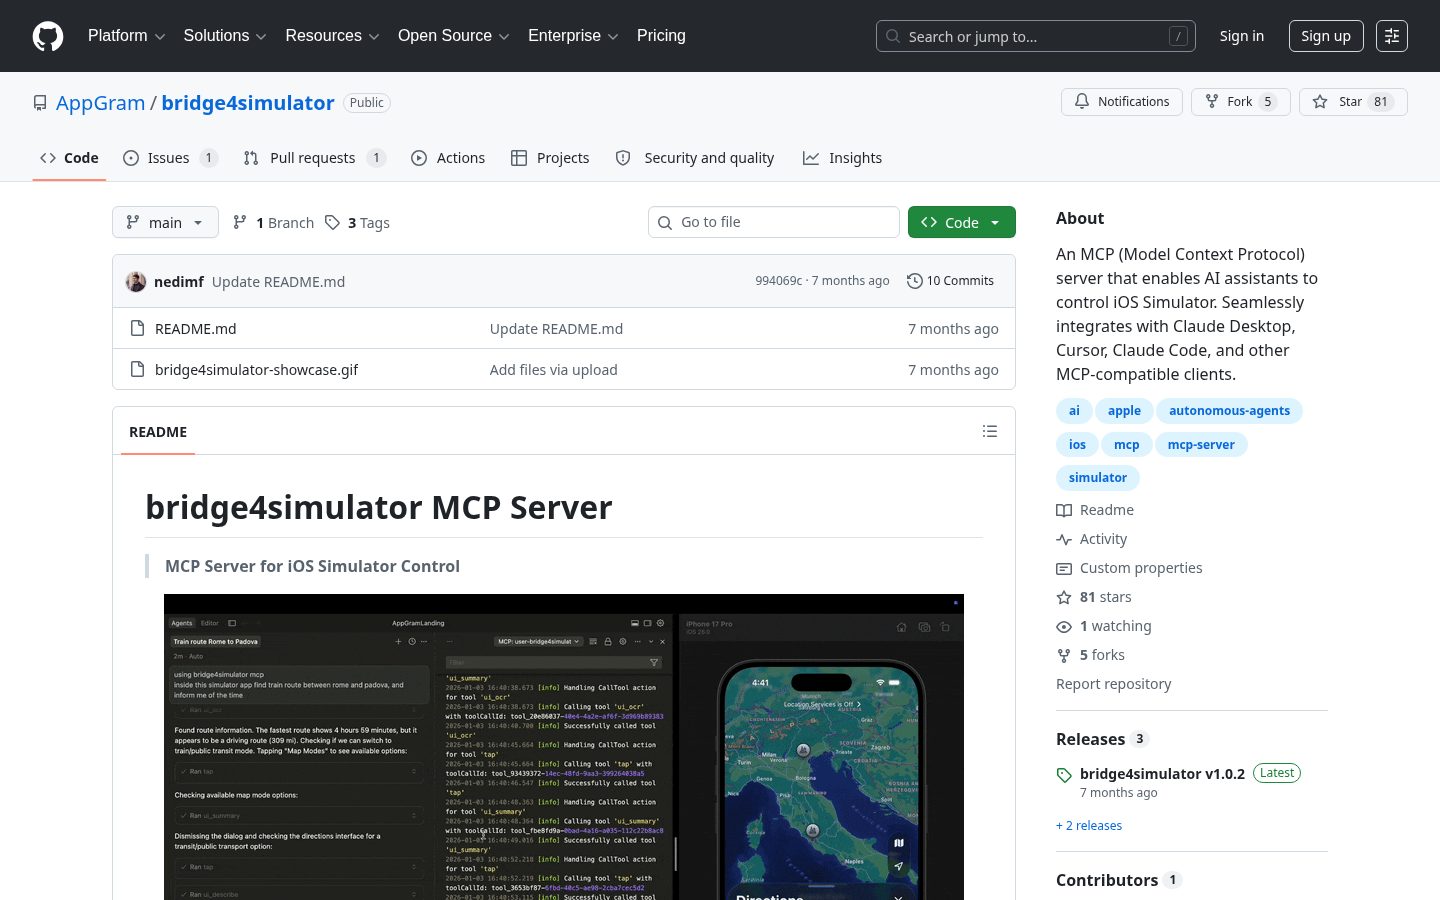Select the 'ios' topic tag
This screenshot has height=900, width=1440.
tap(1077, 445)
